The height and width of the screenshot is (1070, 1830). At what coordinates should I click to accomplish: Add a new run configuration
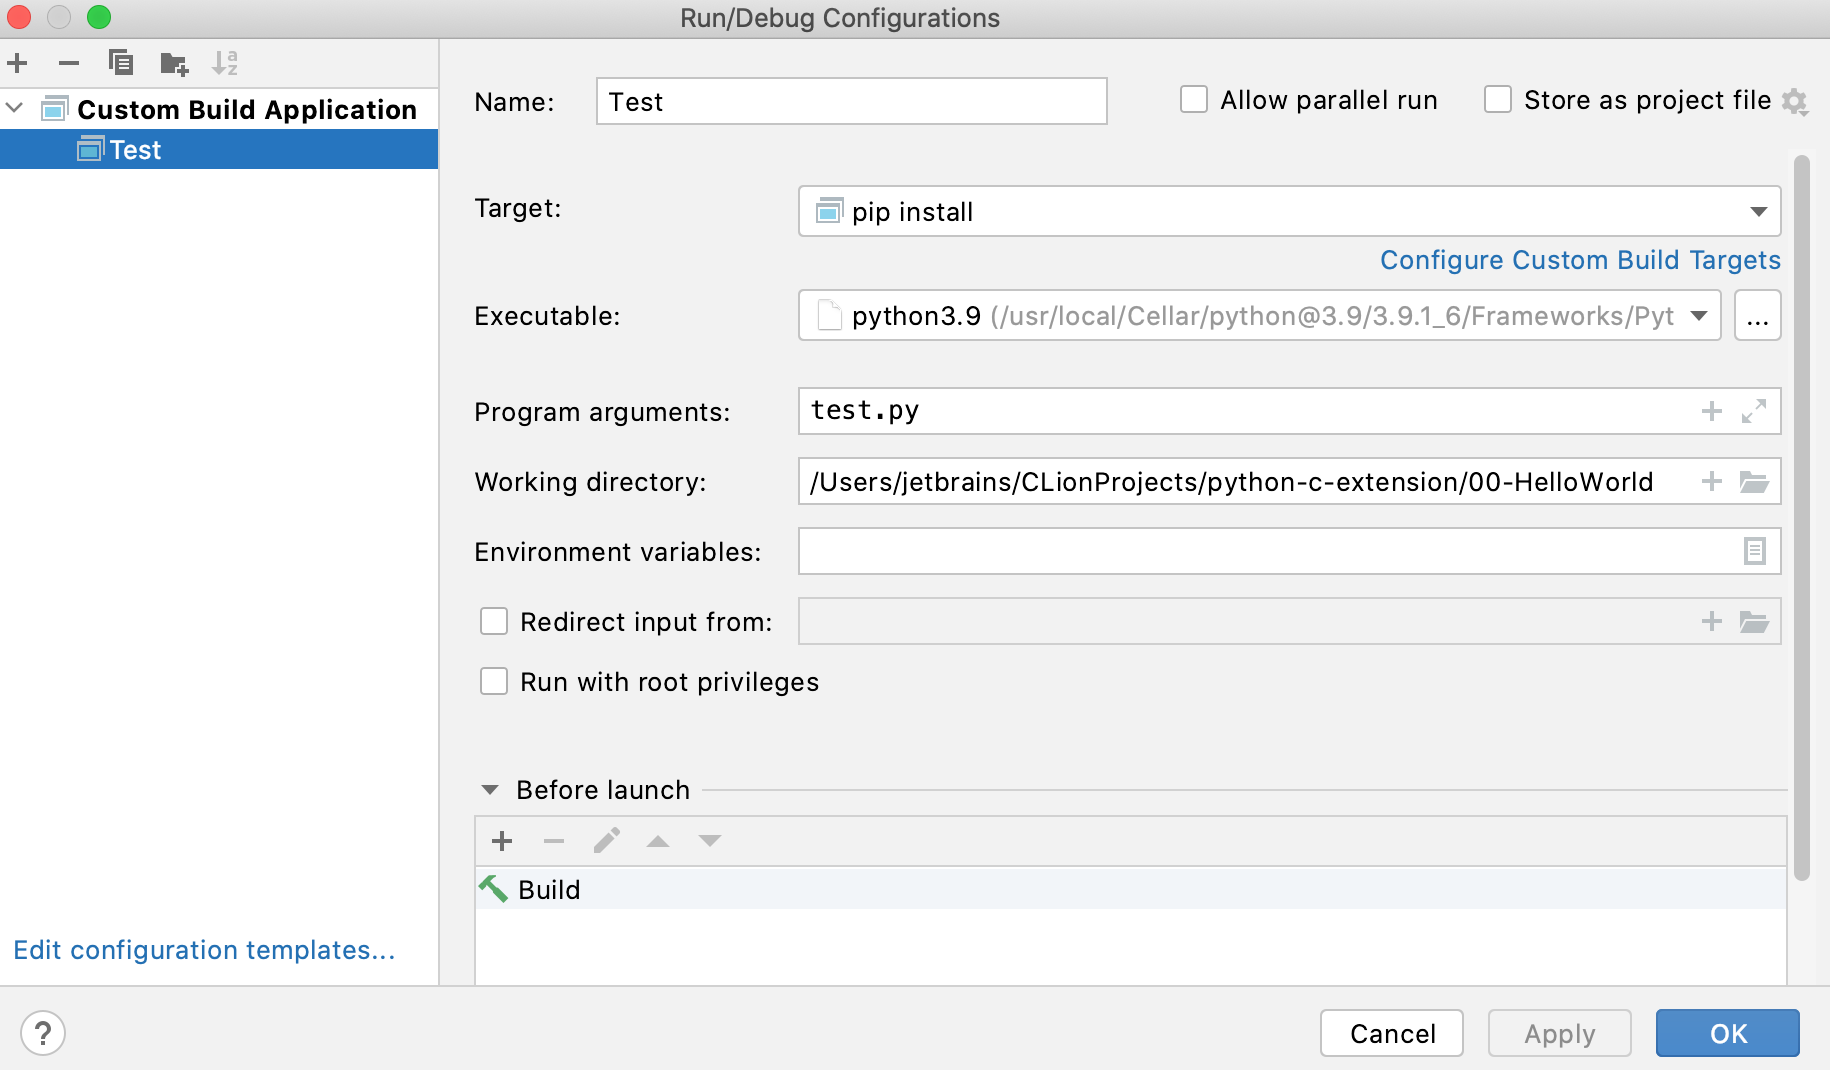coord(17,62)
